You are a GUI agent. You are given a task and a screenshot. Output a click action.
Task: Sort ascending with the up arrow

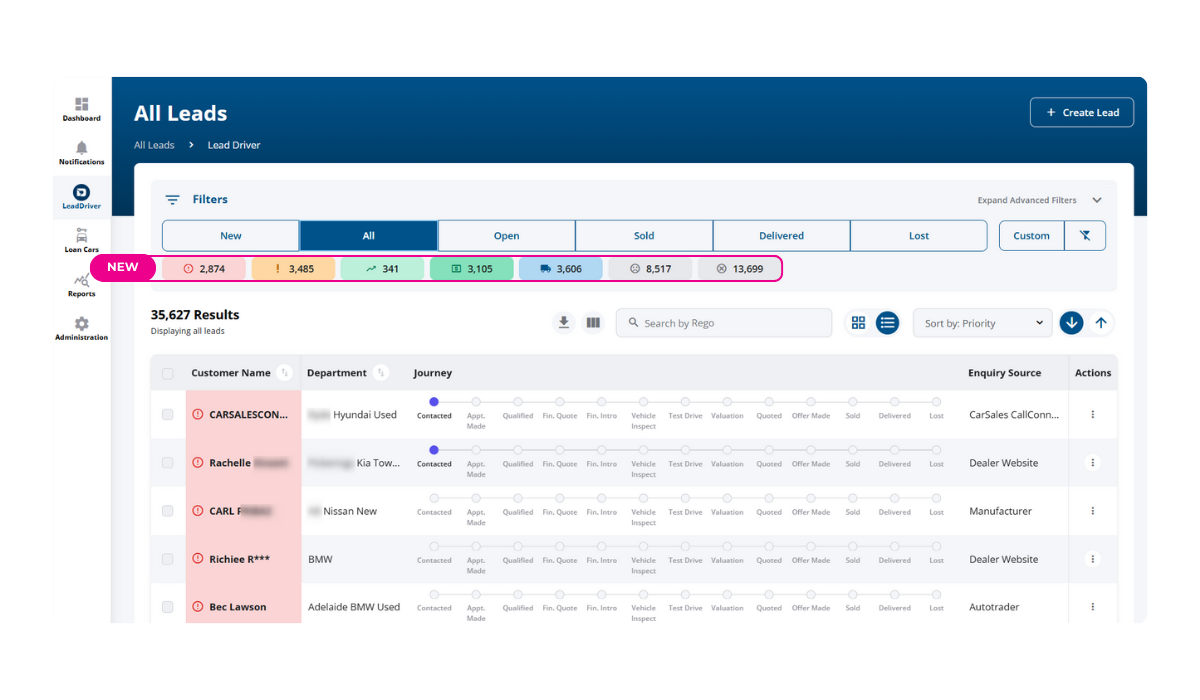pos(1101,323)
